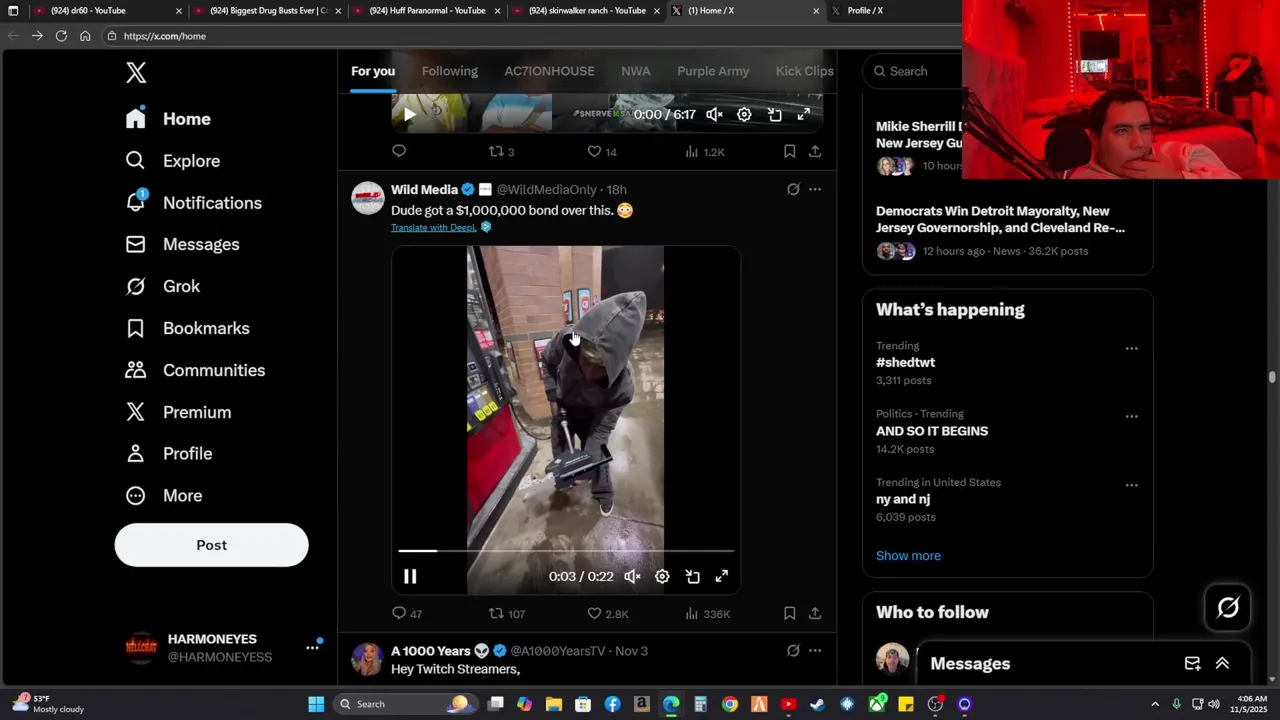Viewport: 1280px width, 720px height.
Task: Click the page vertical scrollbar thumb
Action: coord(1272,377)
